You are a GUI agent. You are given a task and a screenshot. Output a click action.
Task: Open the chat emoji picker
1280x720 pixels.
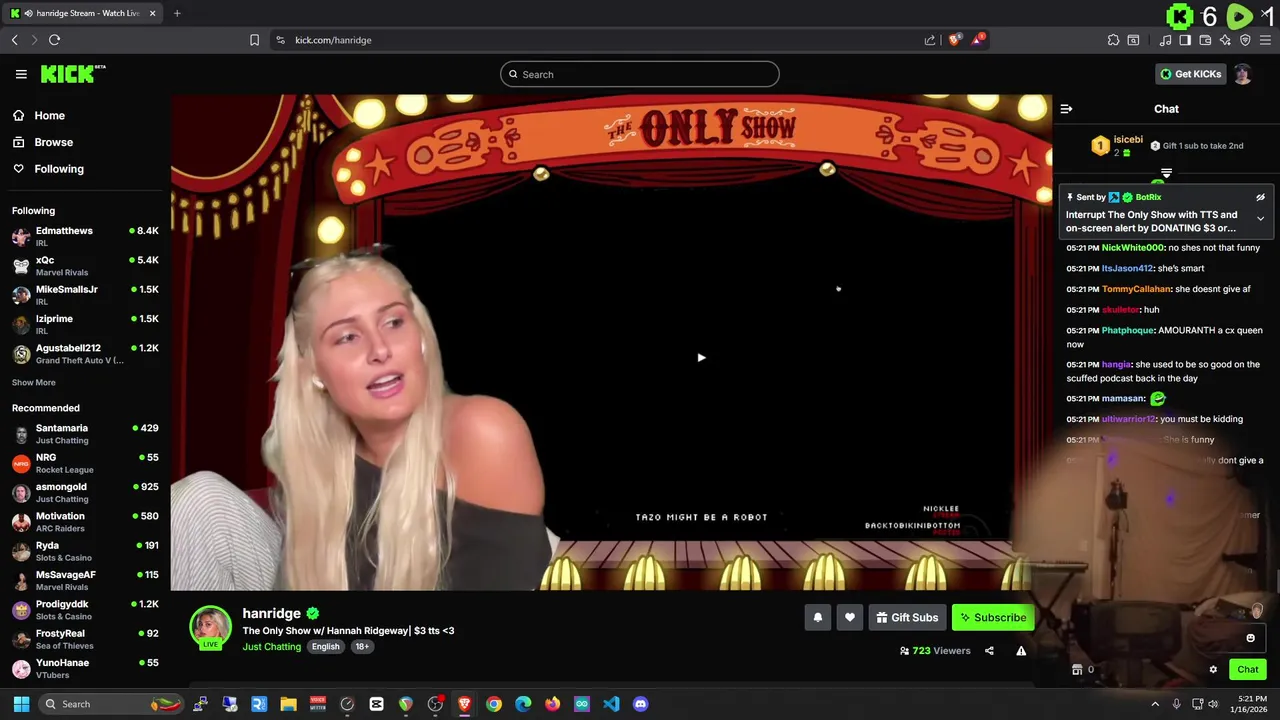tap(1250, 638)
